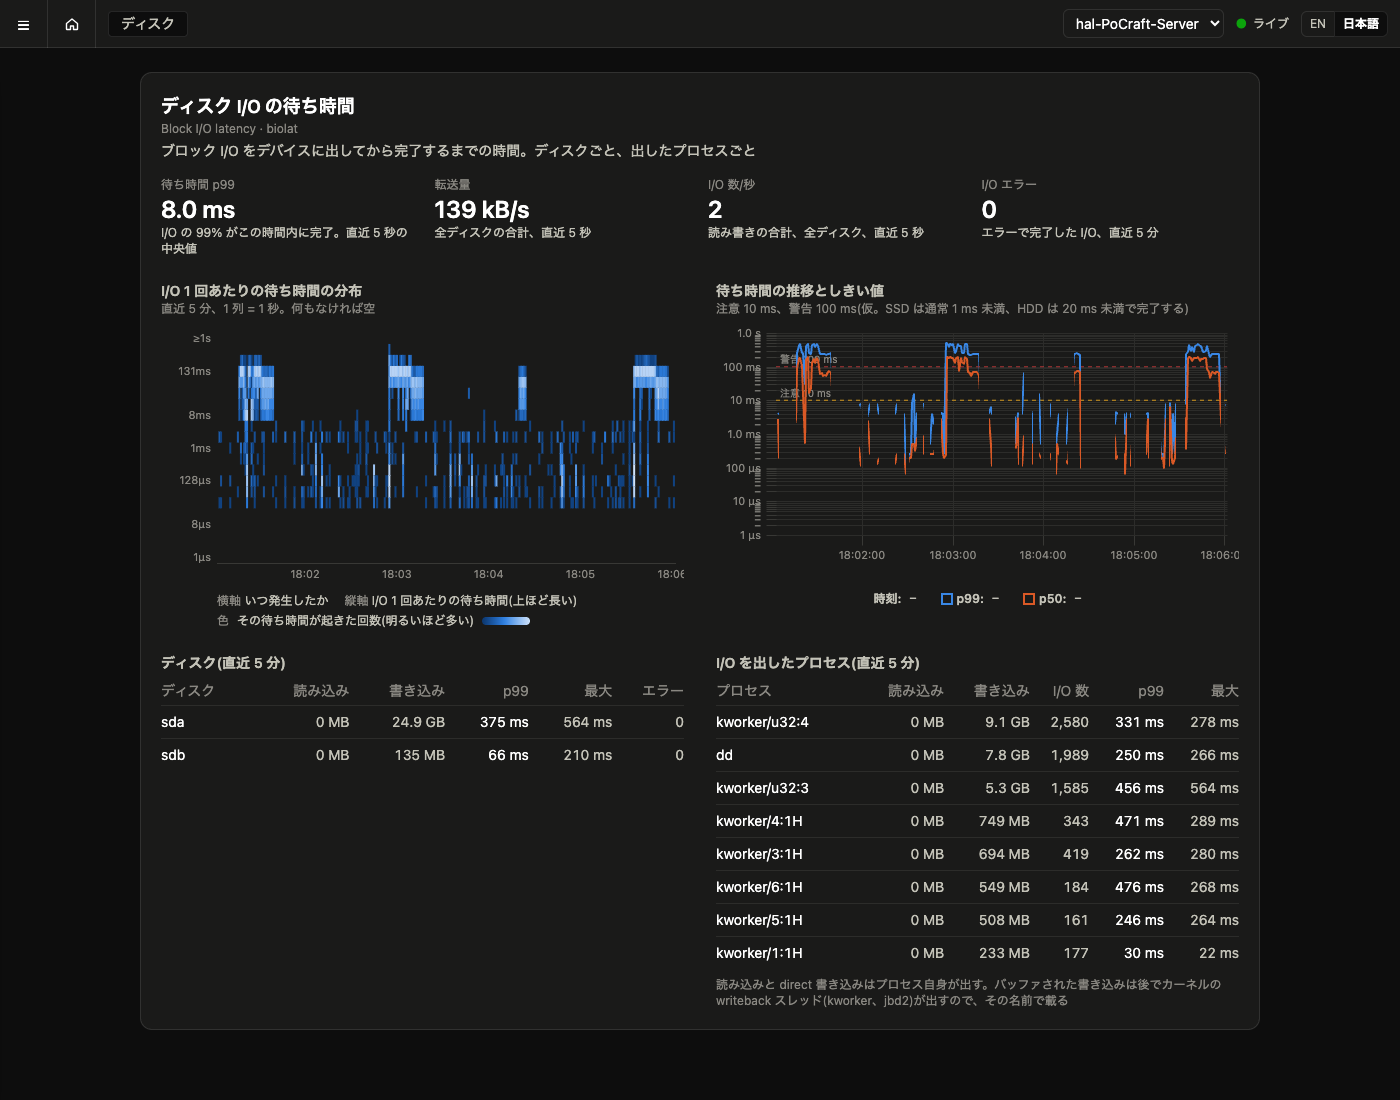Screen dimensions: 1400x1100
Task: Click the 18:03:00 tick on line chart
Action: click(x=953, y=555)
